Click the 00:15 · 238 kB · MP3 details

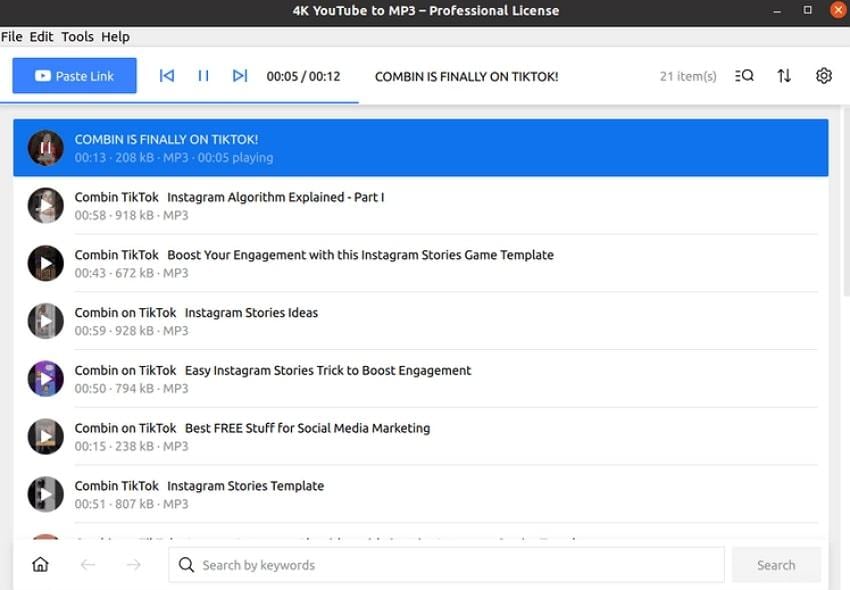(x=131, y=446)
